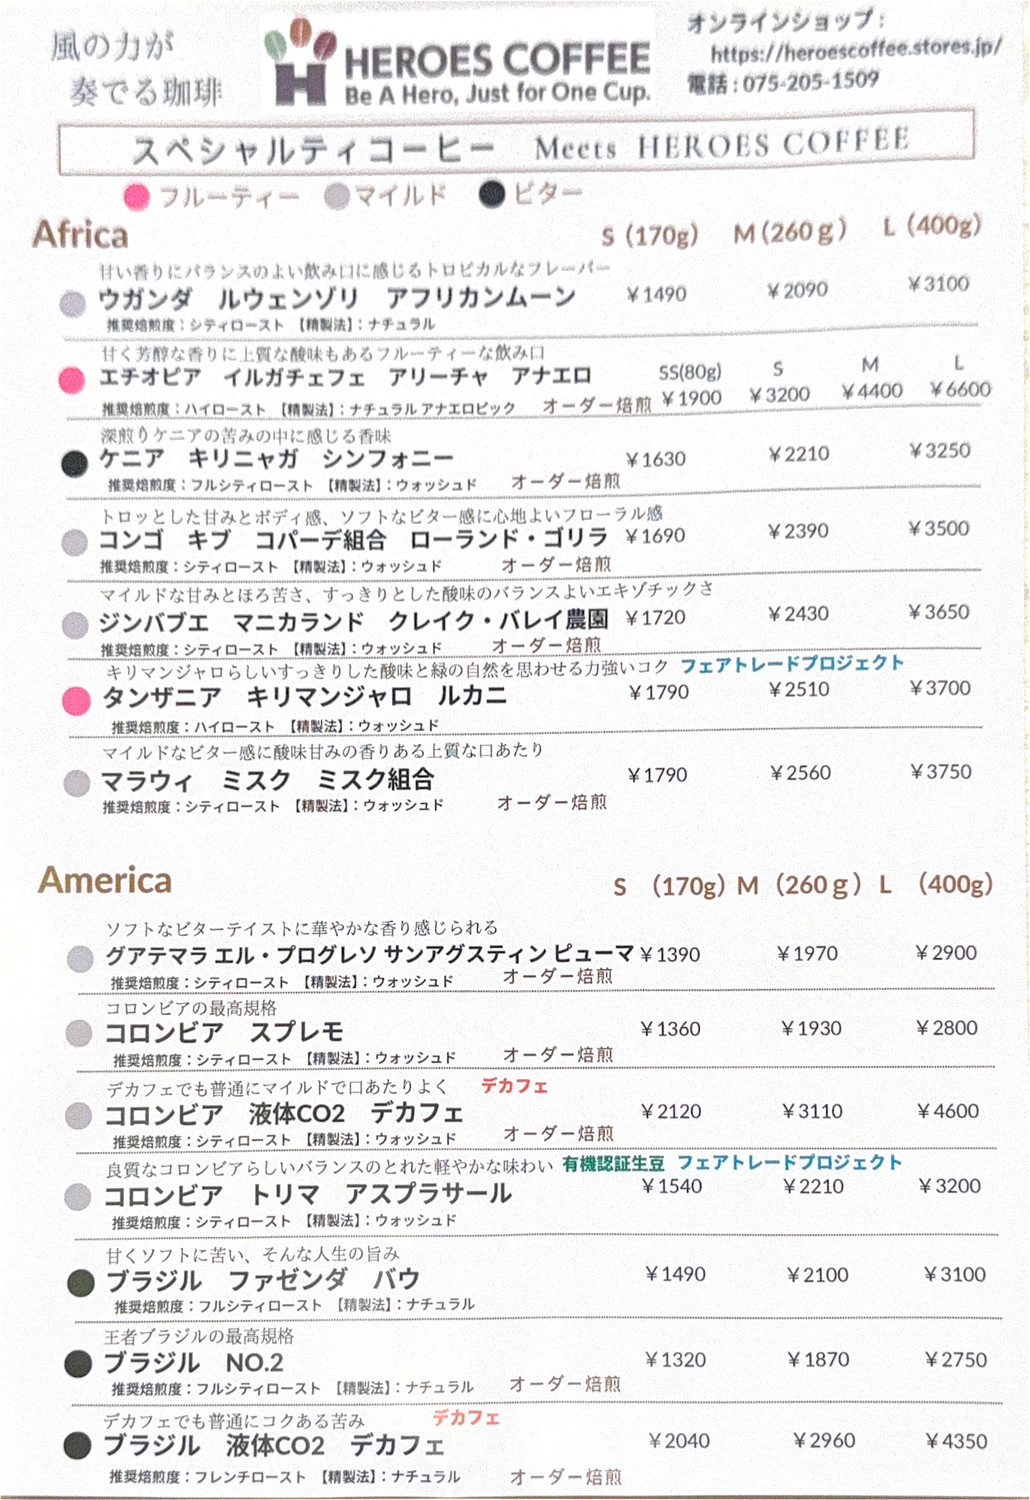The width and height of the screenshot is (1030, 1500).
Task: Click the dark dot beside ブラジル ファゼンダ バウ
Action: click(x=80, y=1281)
